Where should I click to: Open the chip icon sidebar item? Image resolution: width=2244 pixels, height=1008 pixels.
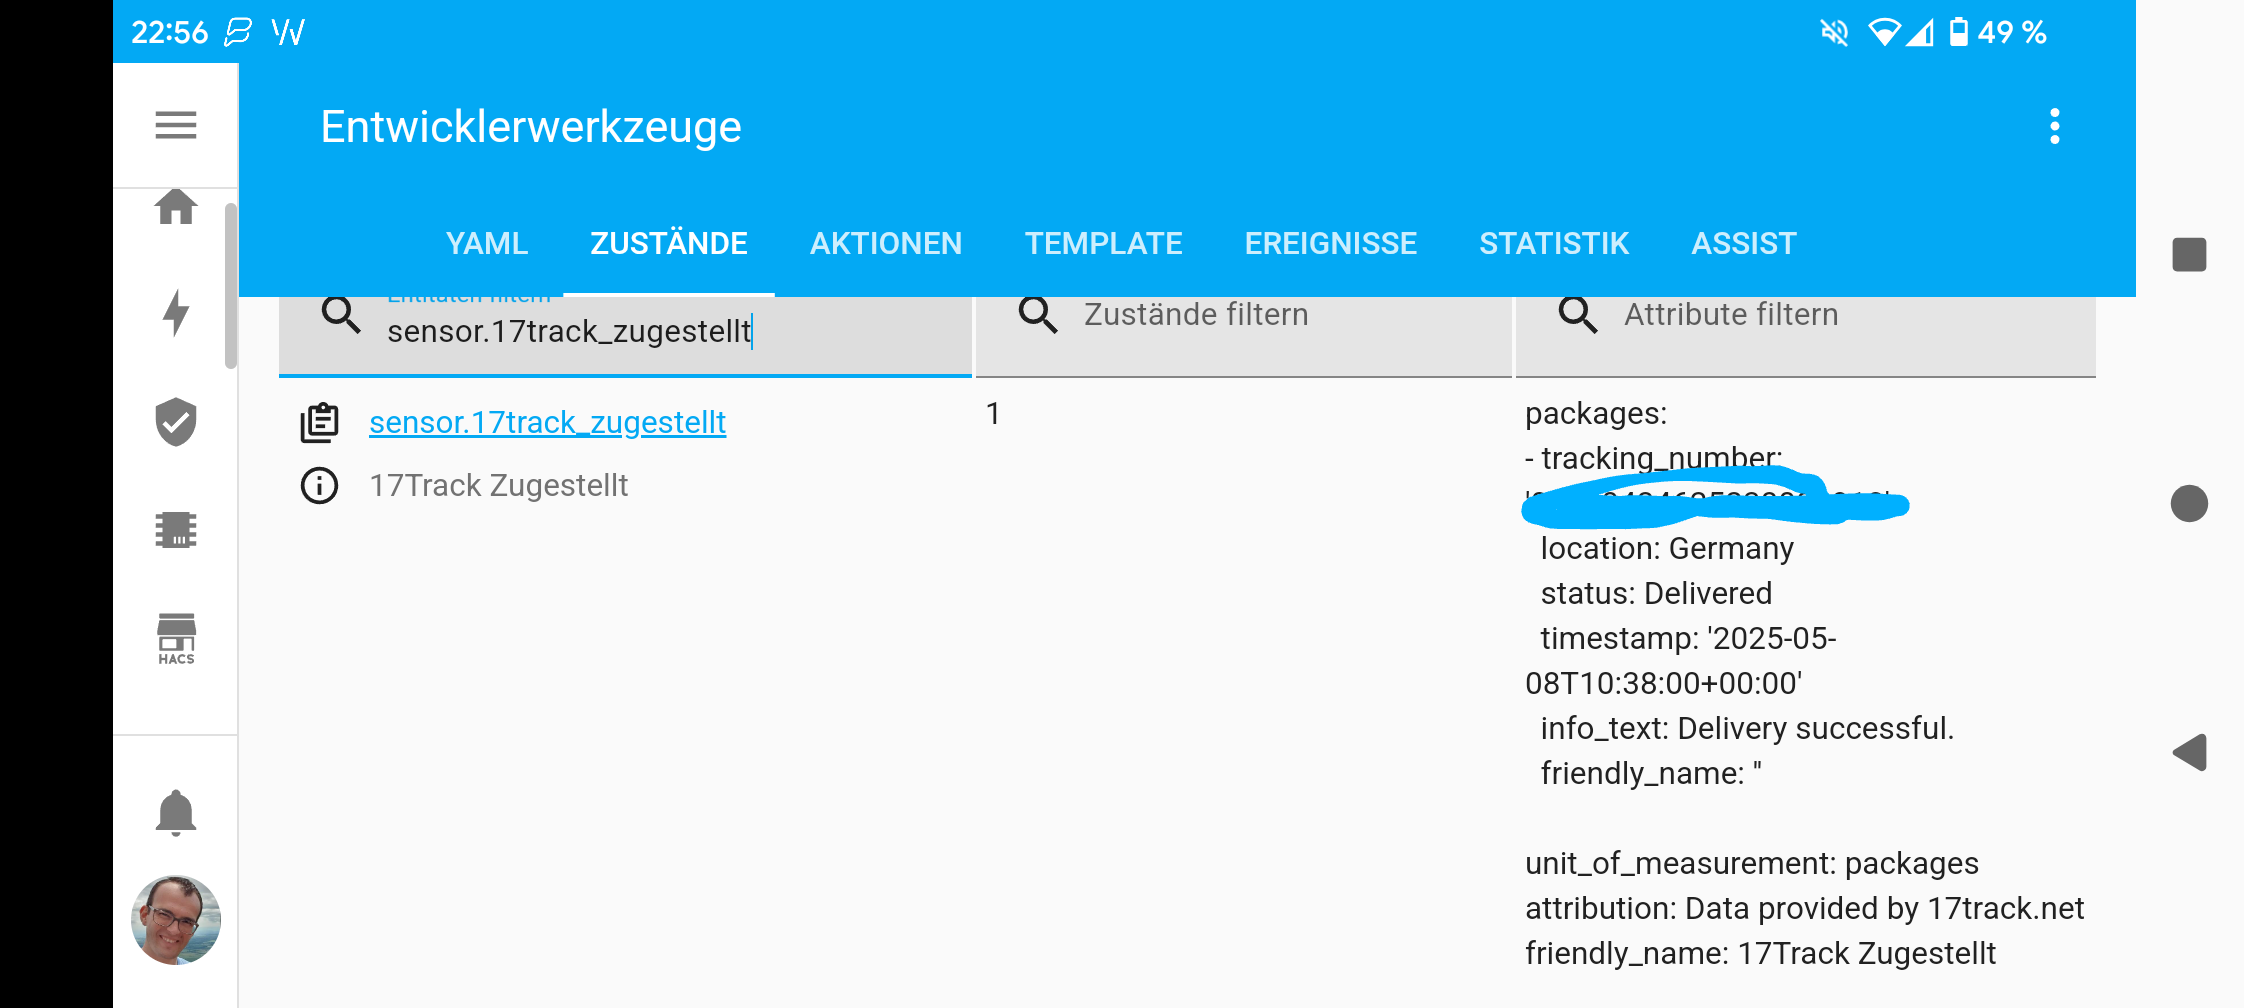pos(176,530)
